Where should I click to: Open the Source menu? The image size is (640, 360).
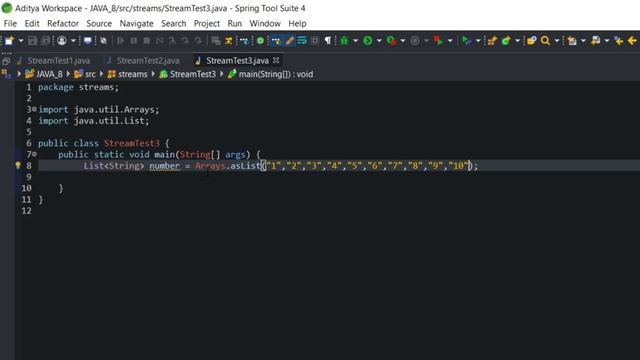[x=99, y=24]
